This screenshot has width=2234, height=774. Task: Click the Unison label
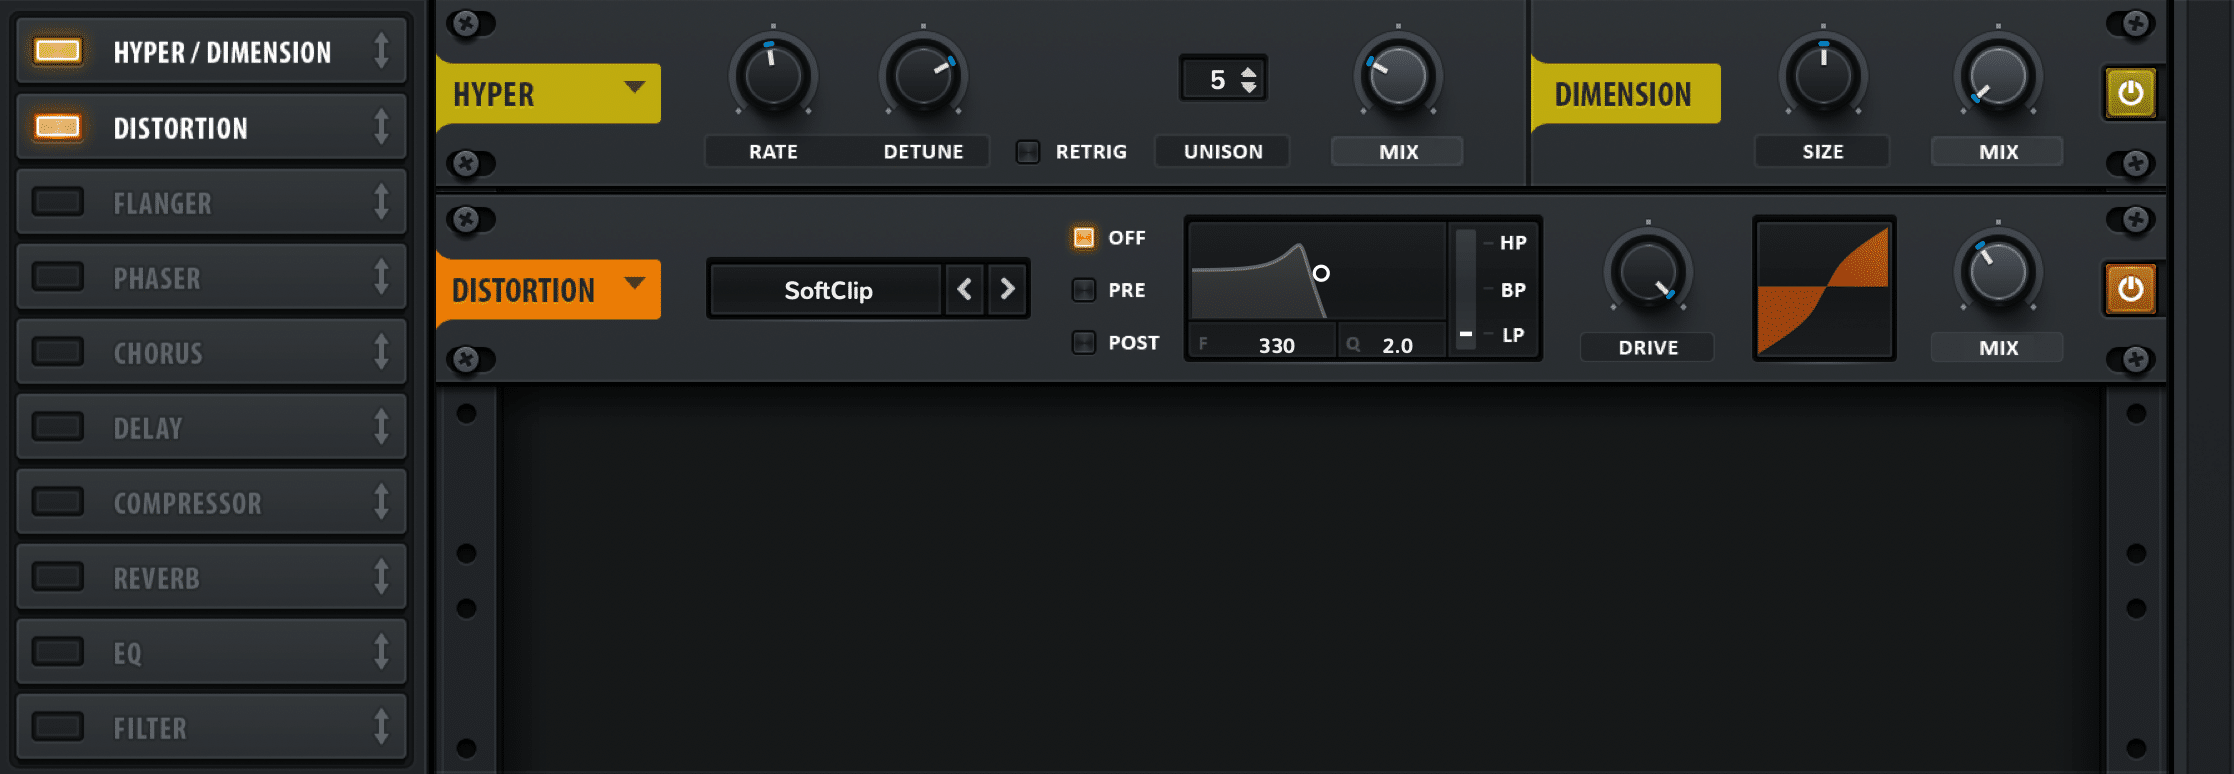(x=1223, y=152)
